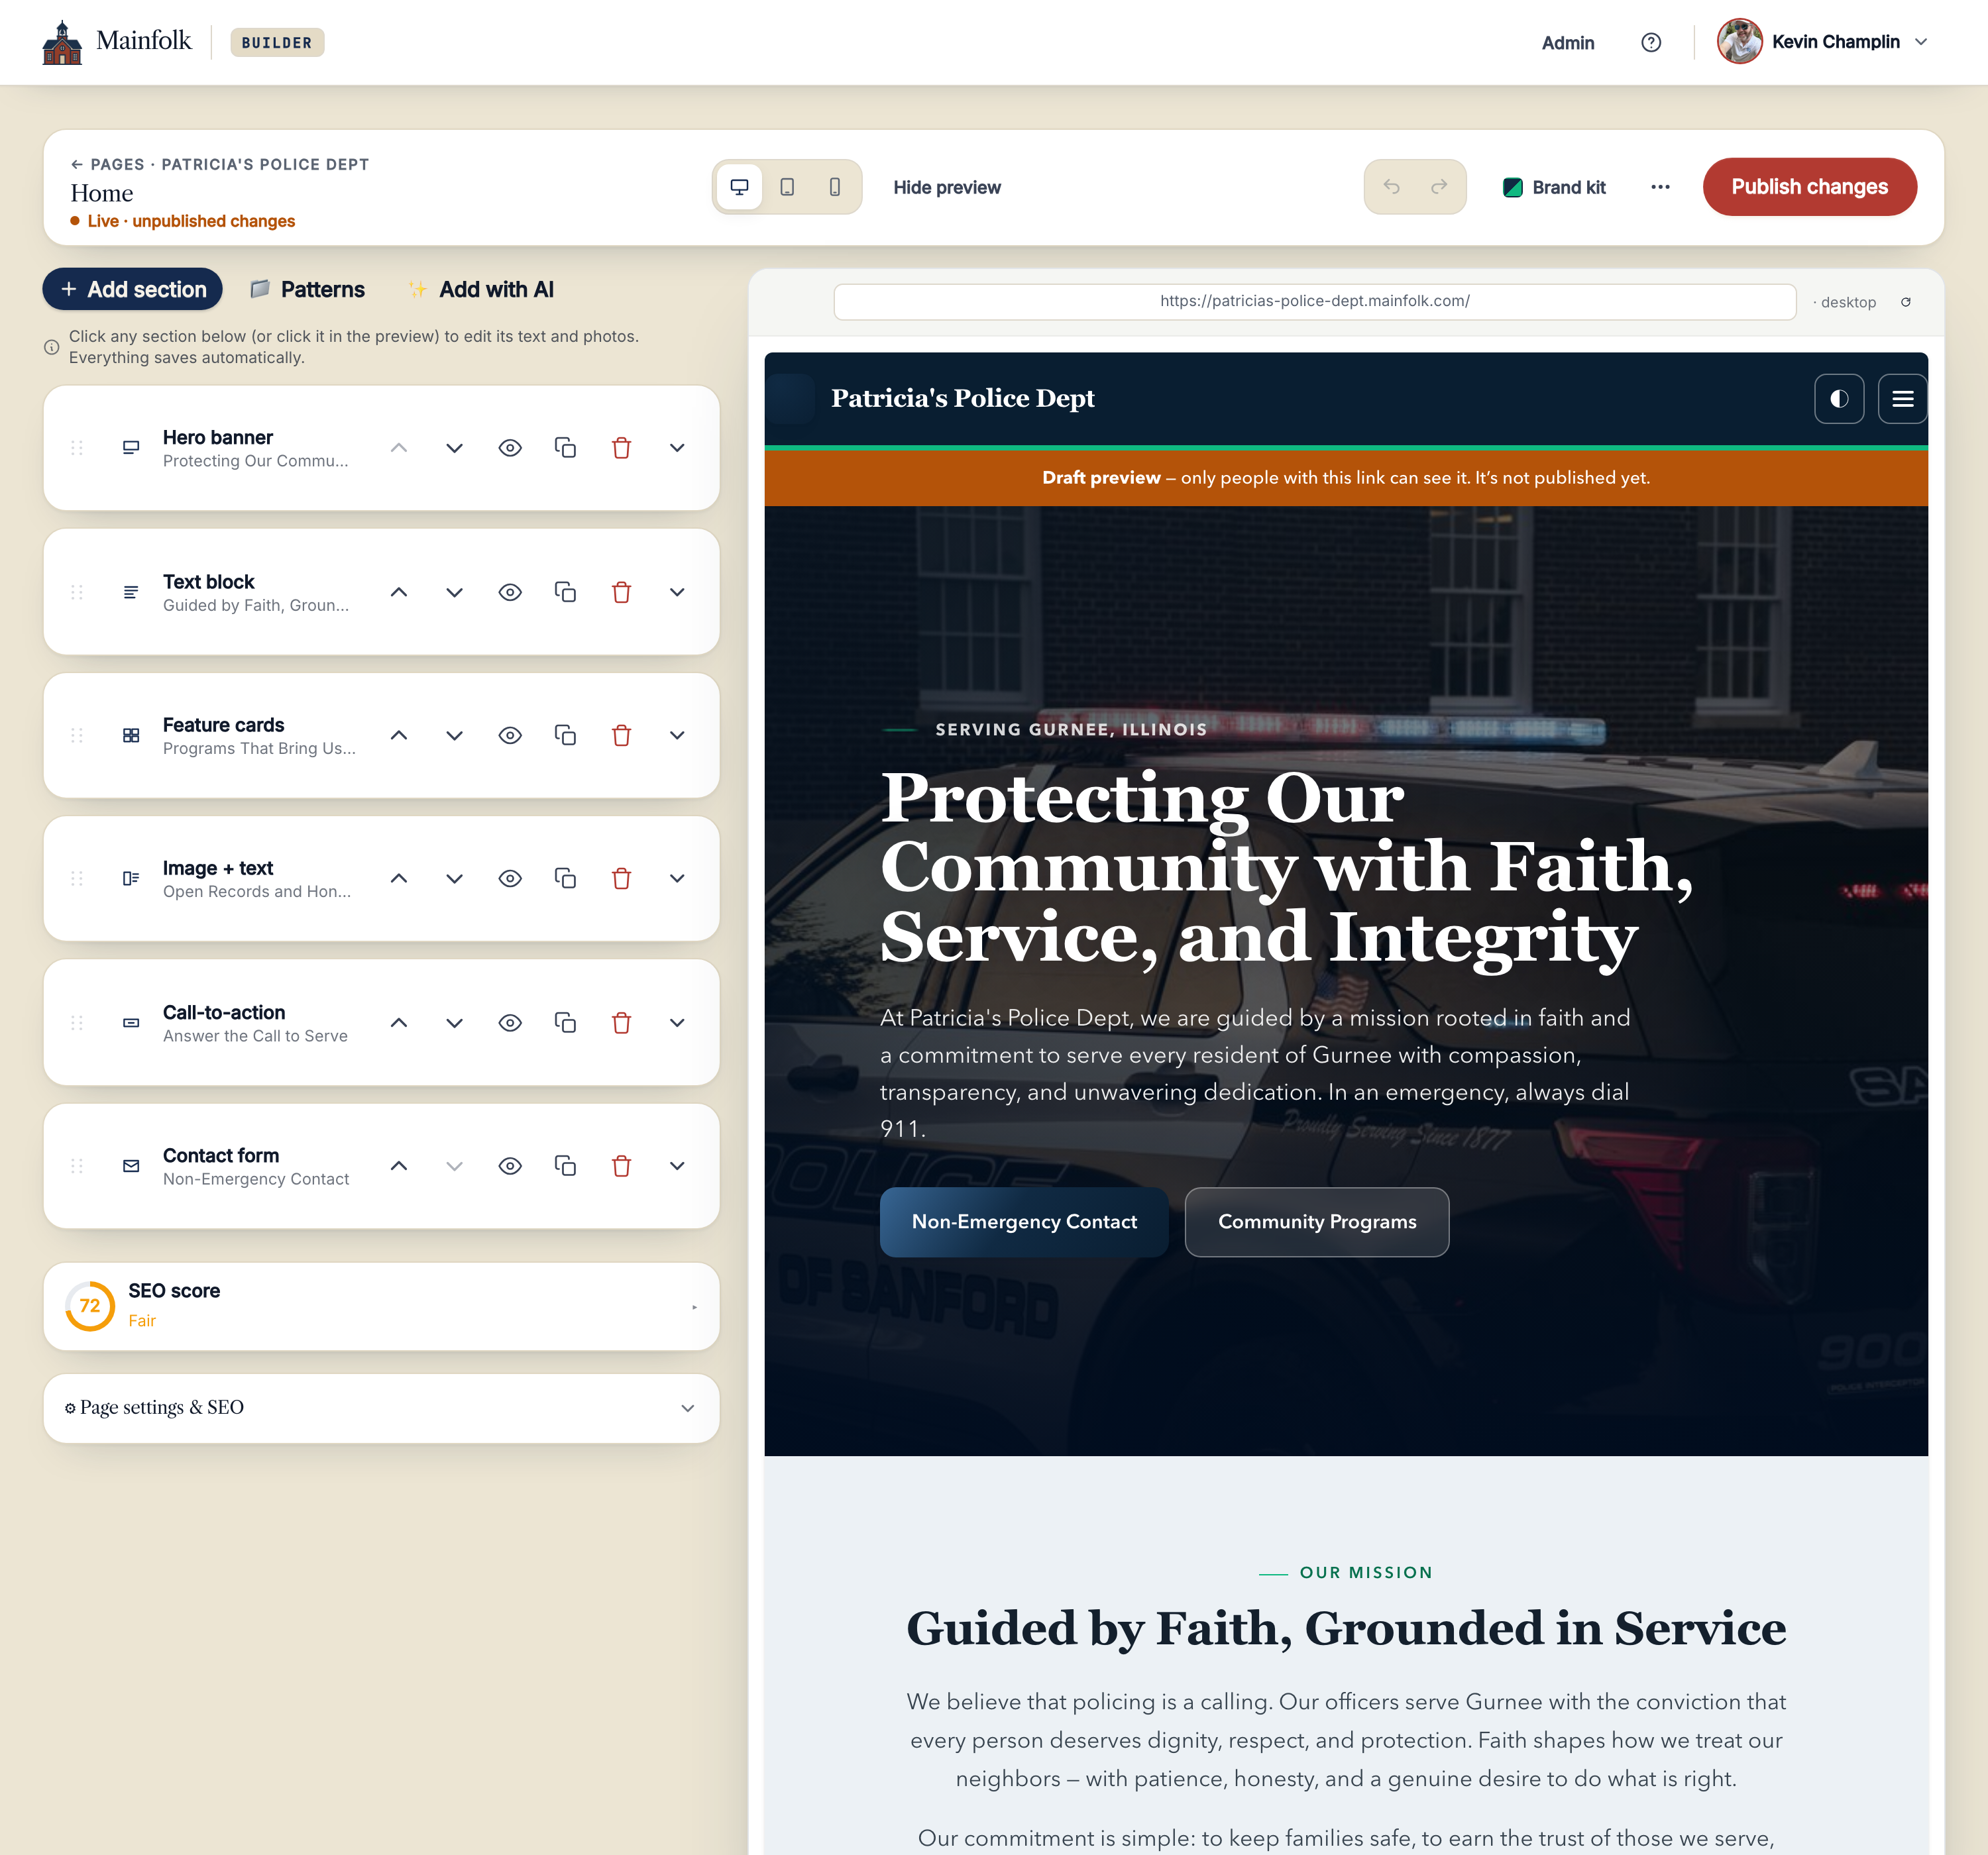Delete the Text block section
Image resolution: width=1988 pixels, height=1855 pixels.
pos(621,592)
